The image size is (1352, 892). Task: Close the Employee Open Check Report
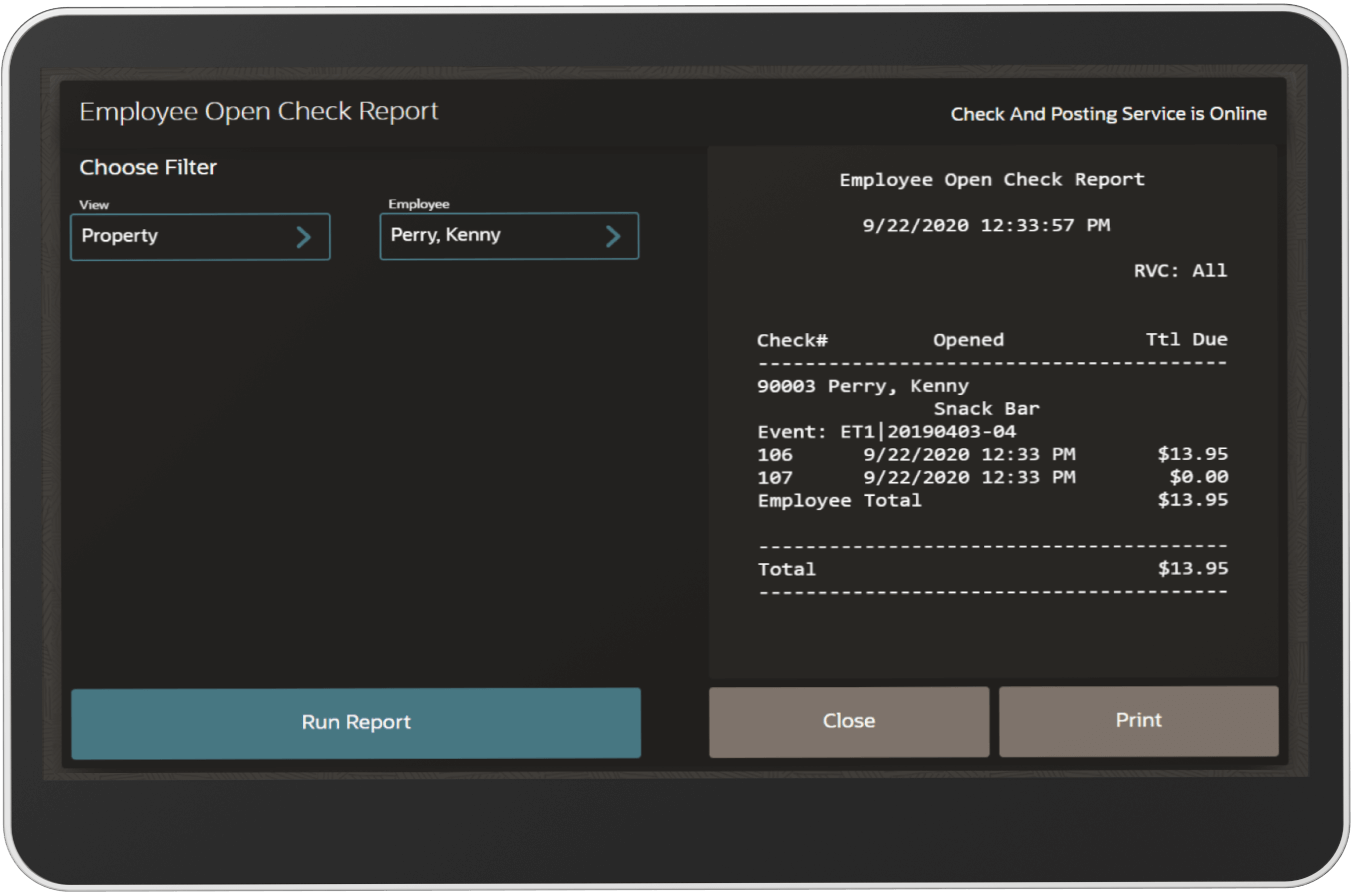pyautogui.click(x=848, y=721)
